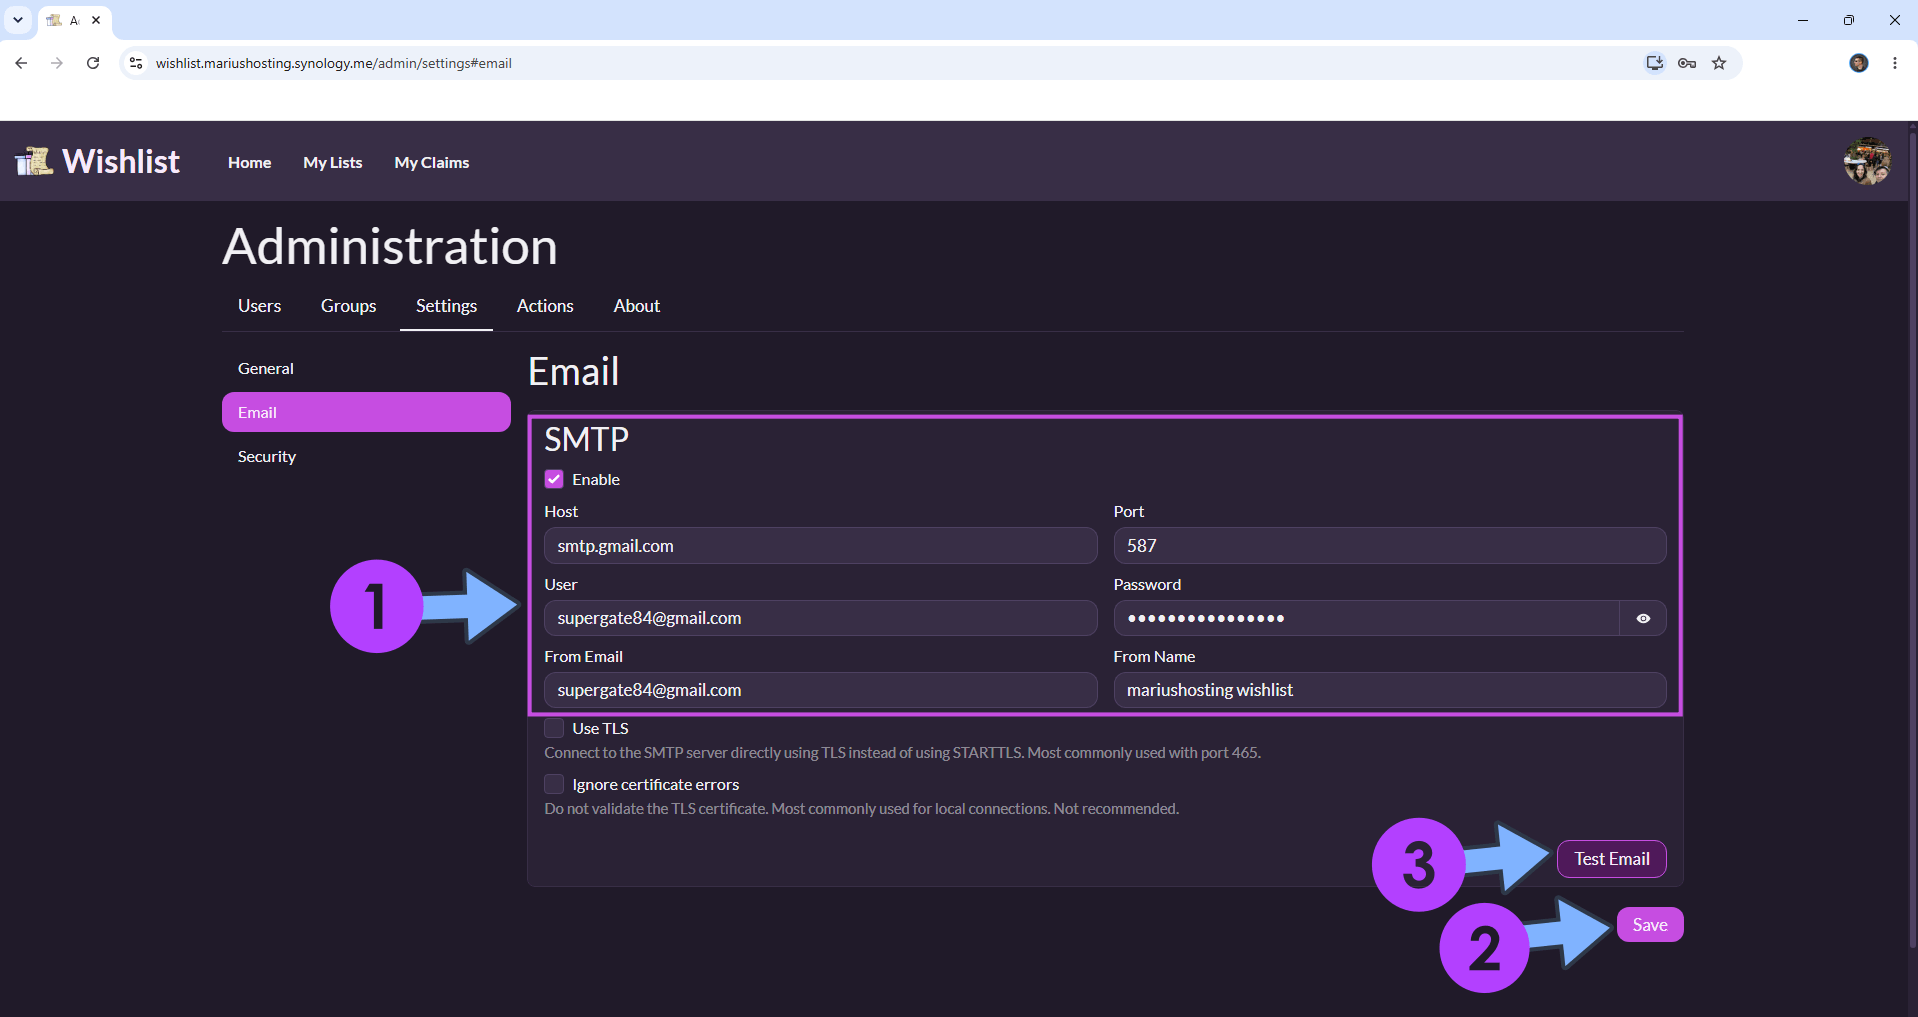Bookmark this page with star icon
The width and height of the screenshot is (1918, 1017).
(1719, 63)
